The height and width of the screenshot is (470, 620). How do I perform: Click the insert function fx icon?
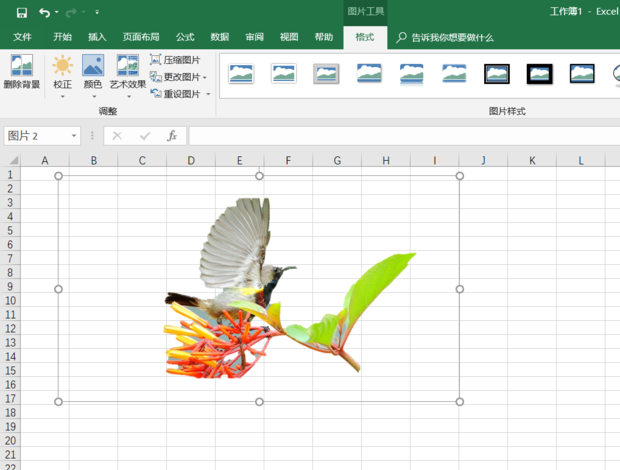pyautogui.click(x=172, y=136)
